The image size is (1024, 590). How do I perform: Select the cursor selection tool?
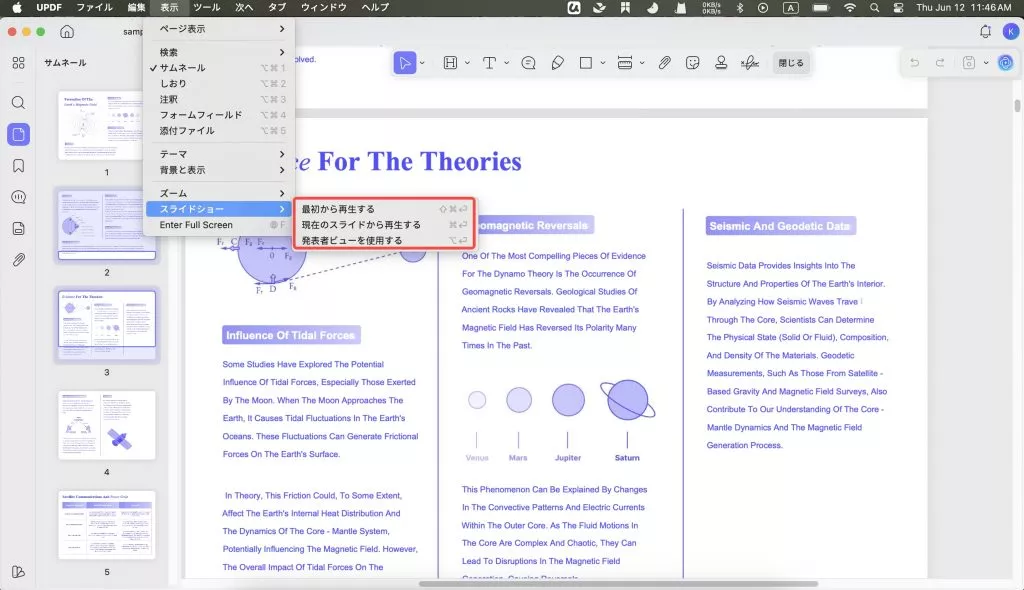coord(405,63)
